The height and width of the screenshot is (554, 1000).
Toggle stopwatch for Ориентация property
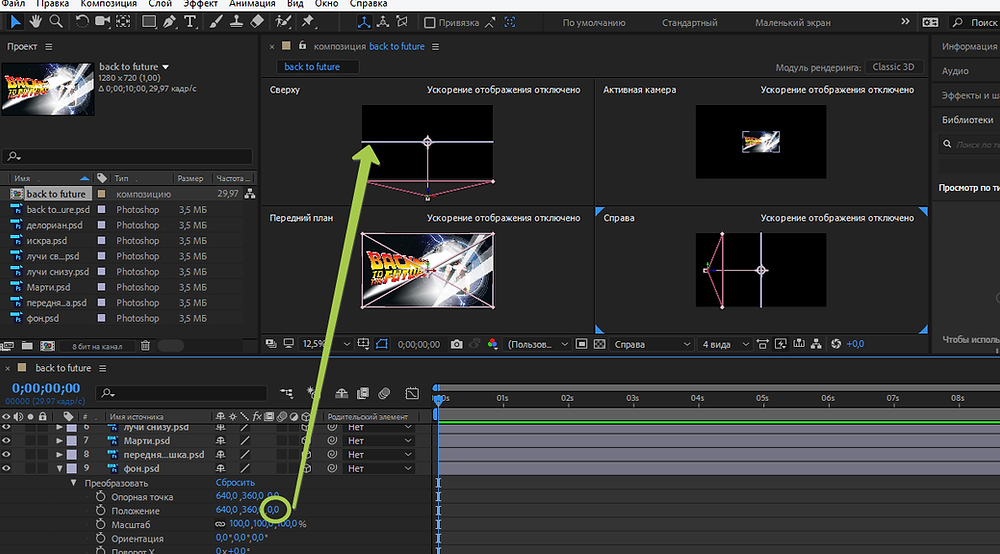click(x=100, y=538)
